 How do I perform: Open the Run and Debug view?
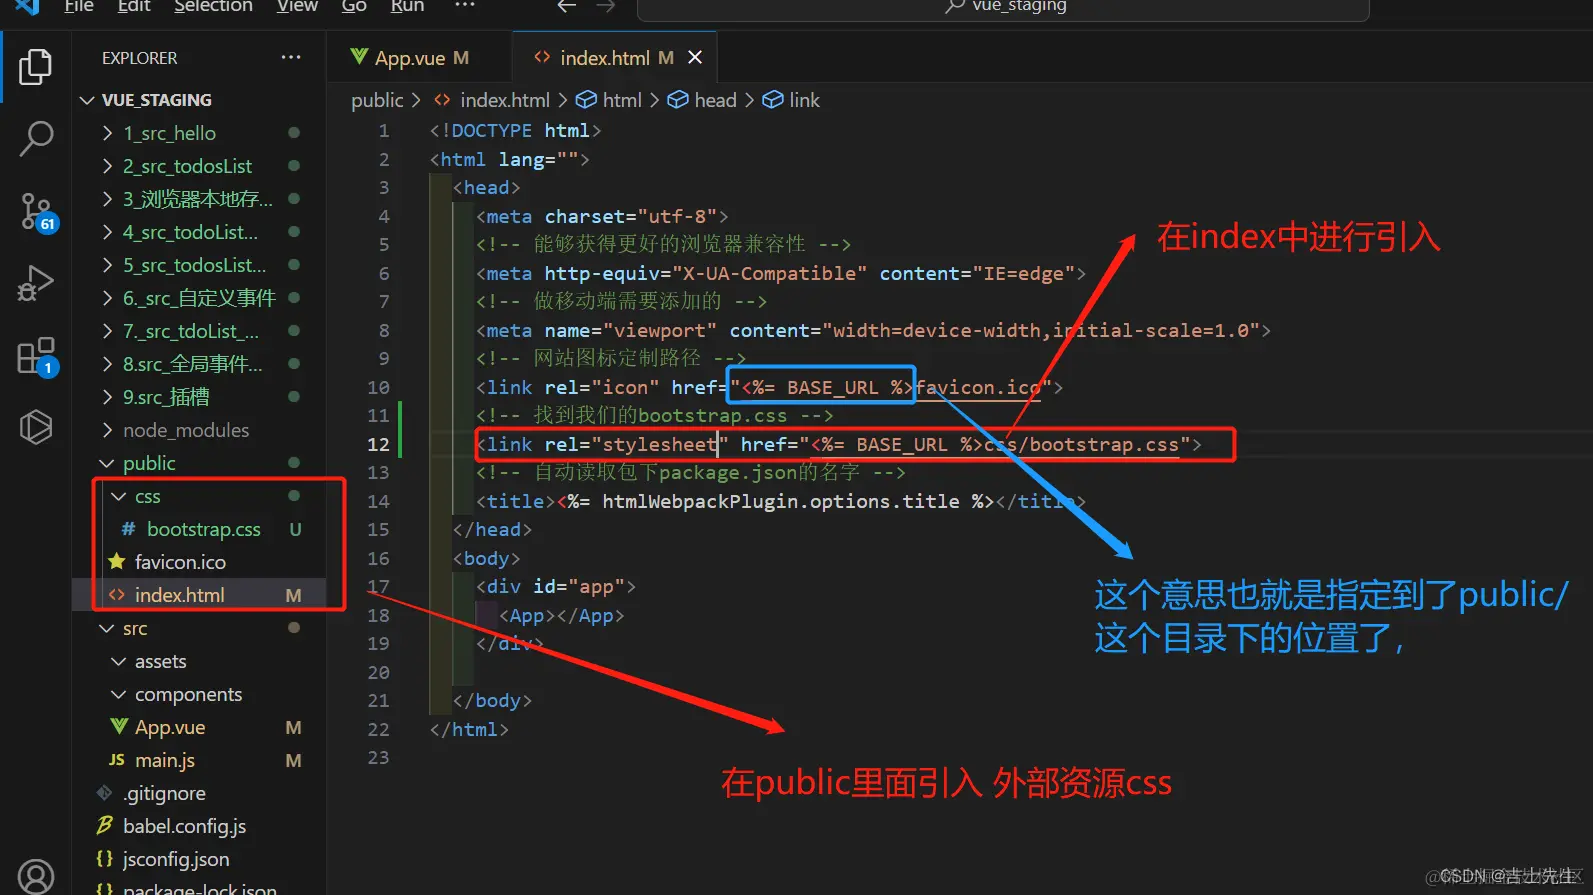pos(36,283)
